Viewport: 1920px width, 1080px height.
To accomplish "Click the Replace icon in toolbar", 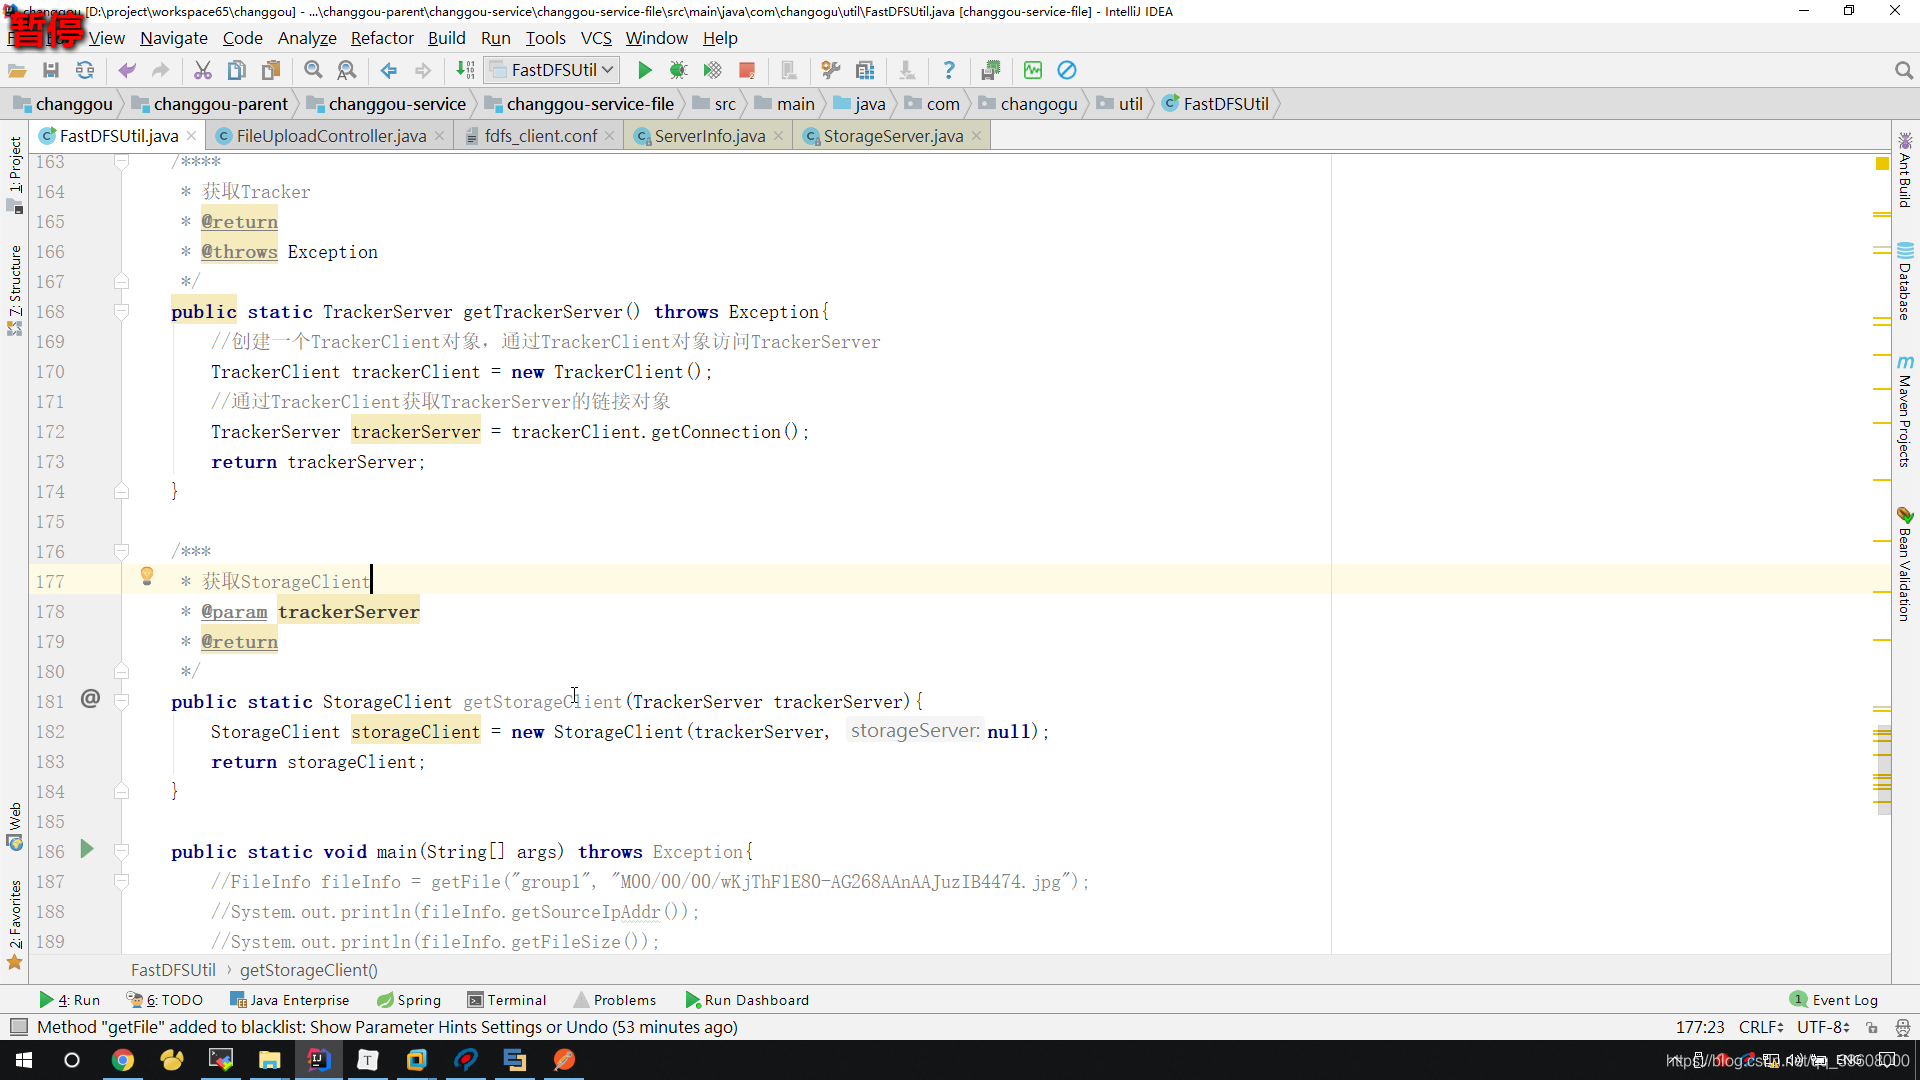I will (347, 70).
